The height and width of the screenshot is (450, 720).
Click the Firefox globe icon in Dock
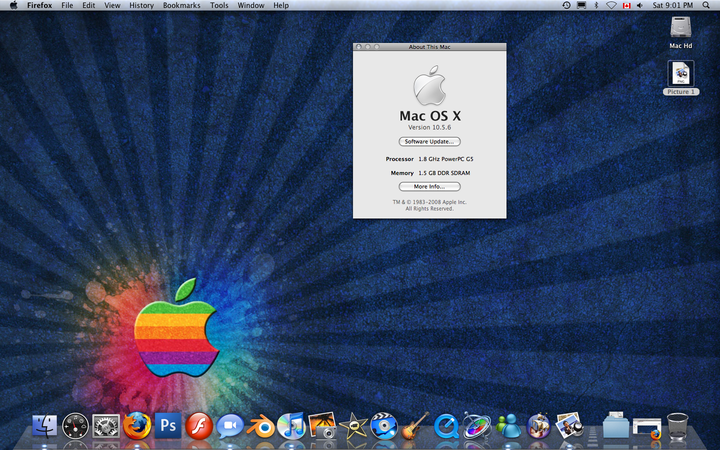pos(137,425)
